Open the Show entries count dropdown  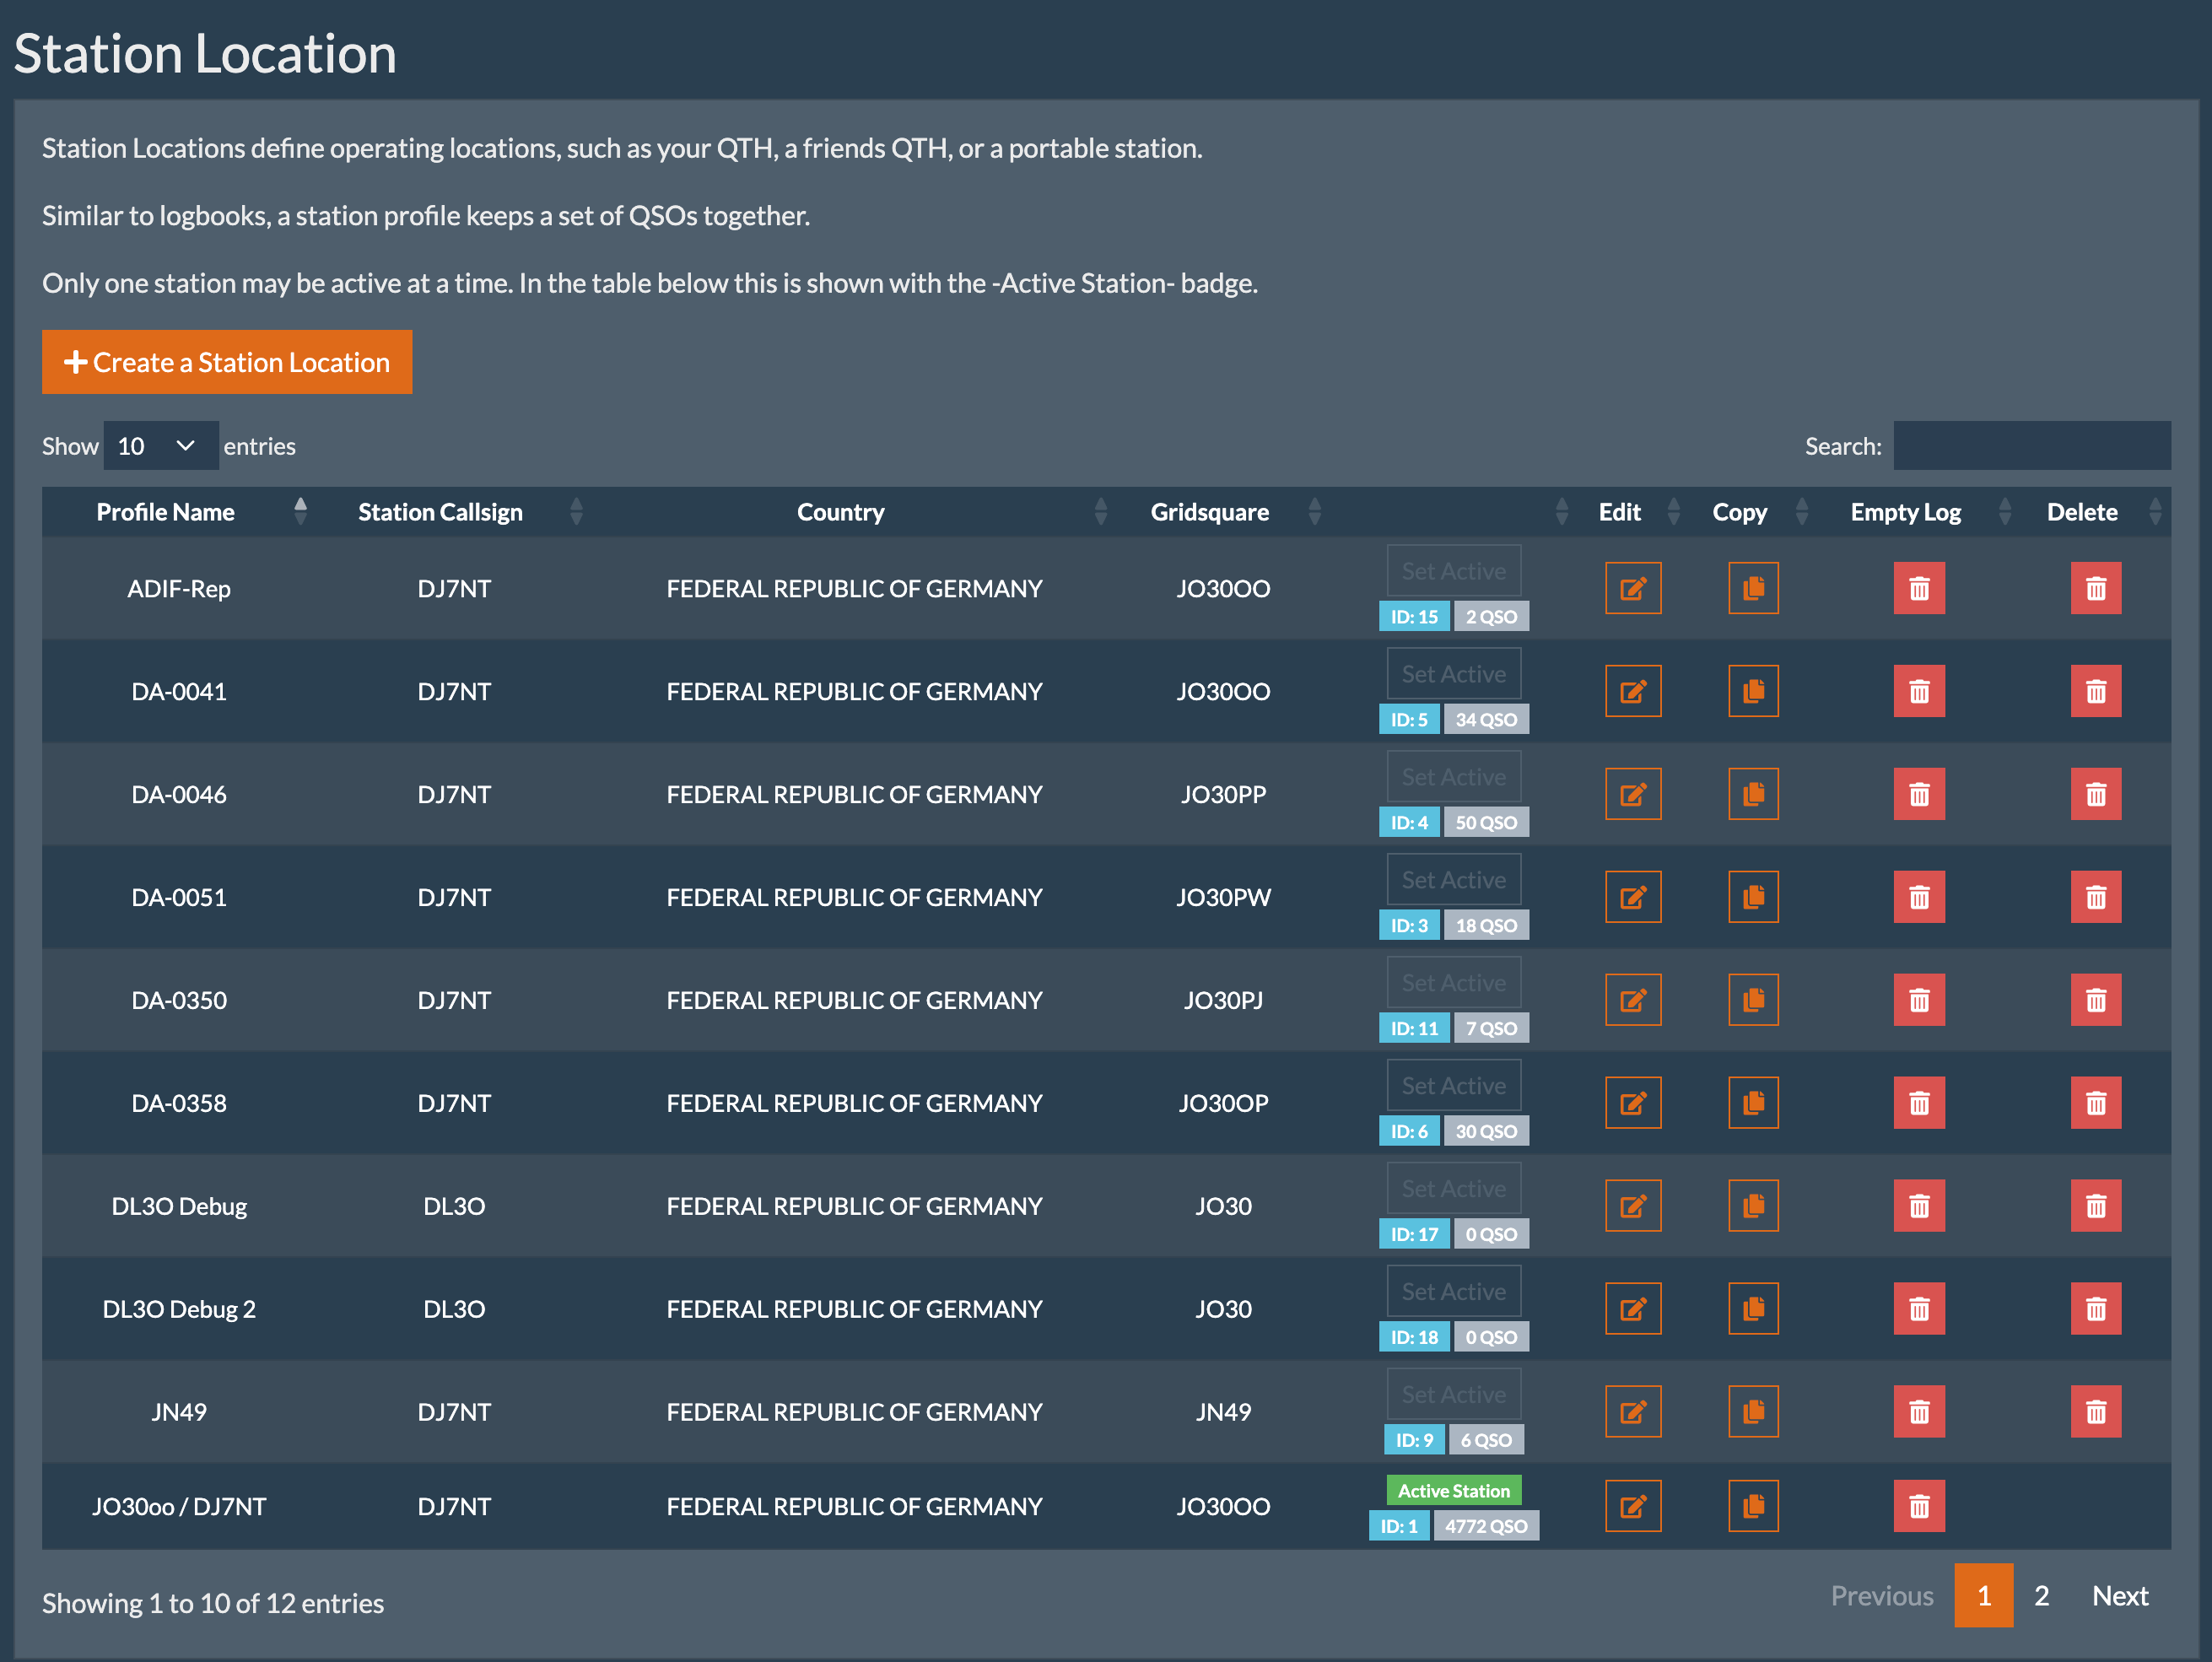pyautogui.click(x=160, y=446)
